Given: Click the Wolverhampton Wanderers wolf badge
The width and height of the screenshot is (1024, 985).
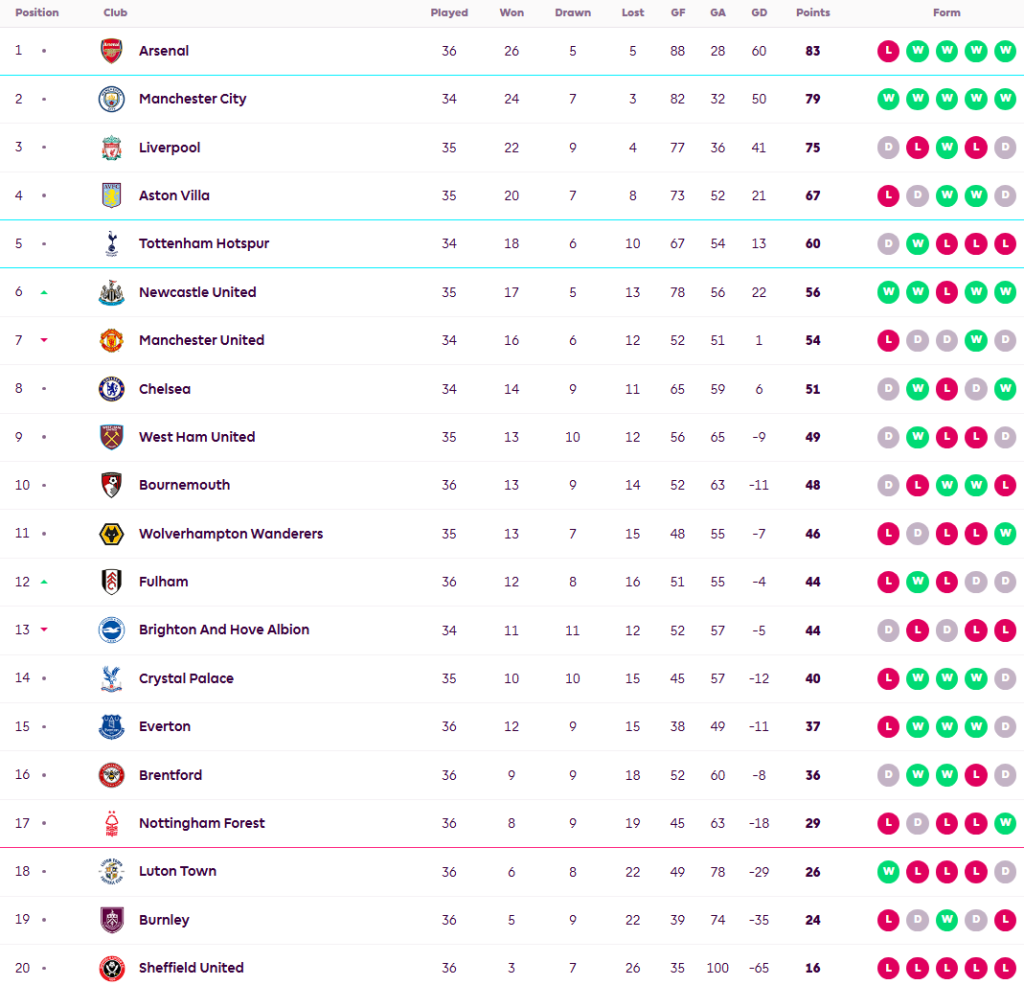Looking at the screenshot, I should 111,534.
